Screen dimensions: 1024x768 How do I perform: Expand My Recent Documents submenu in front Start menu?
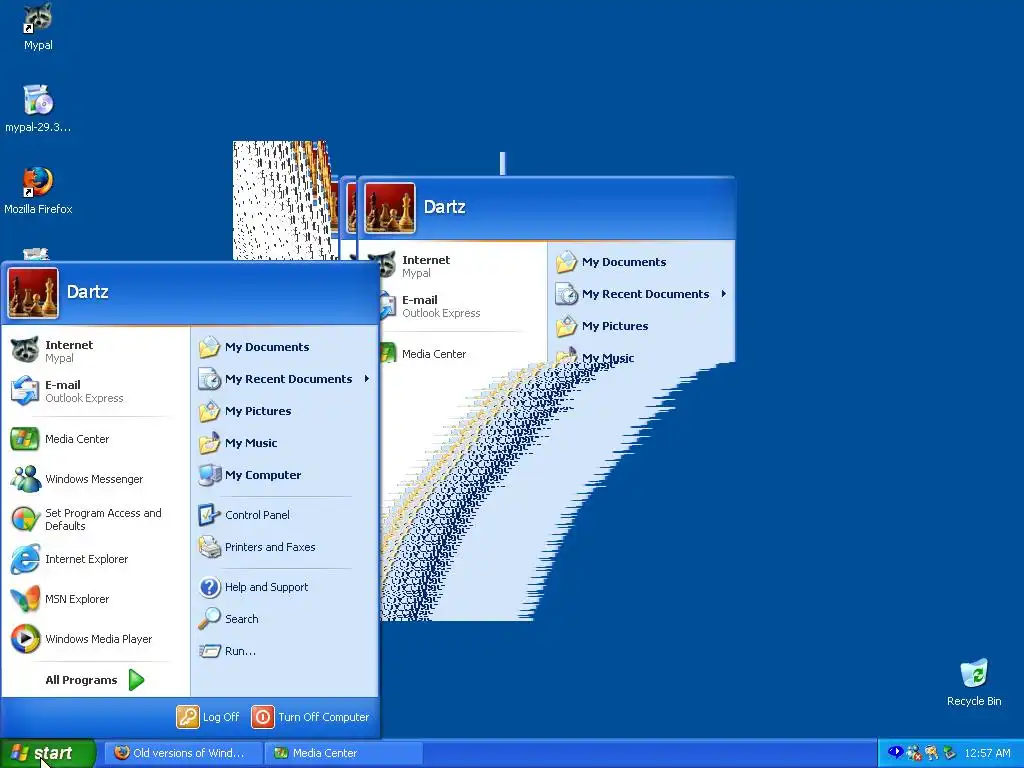tap(285, 379)
